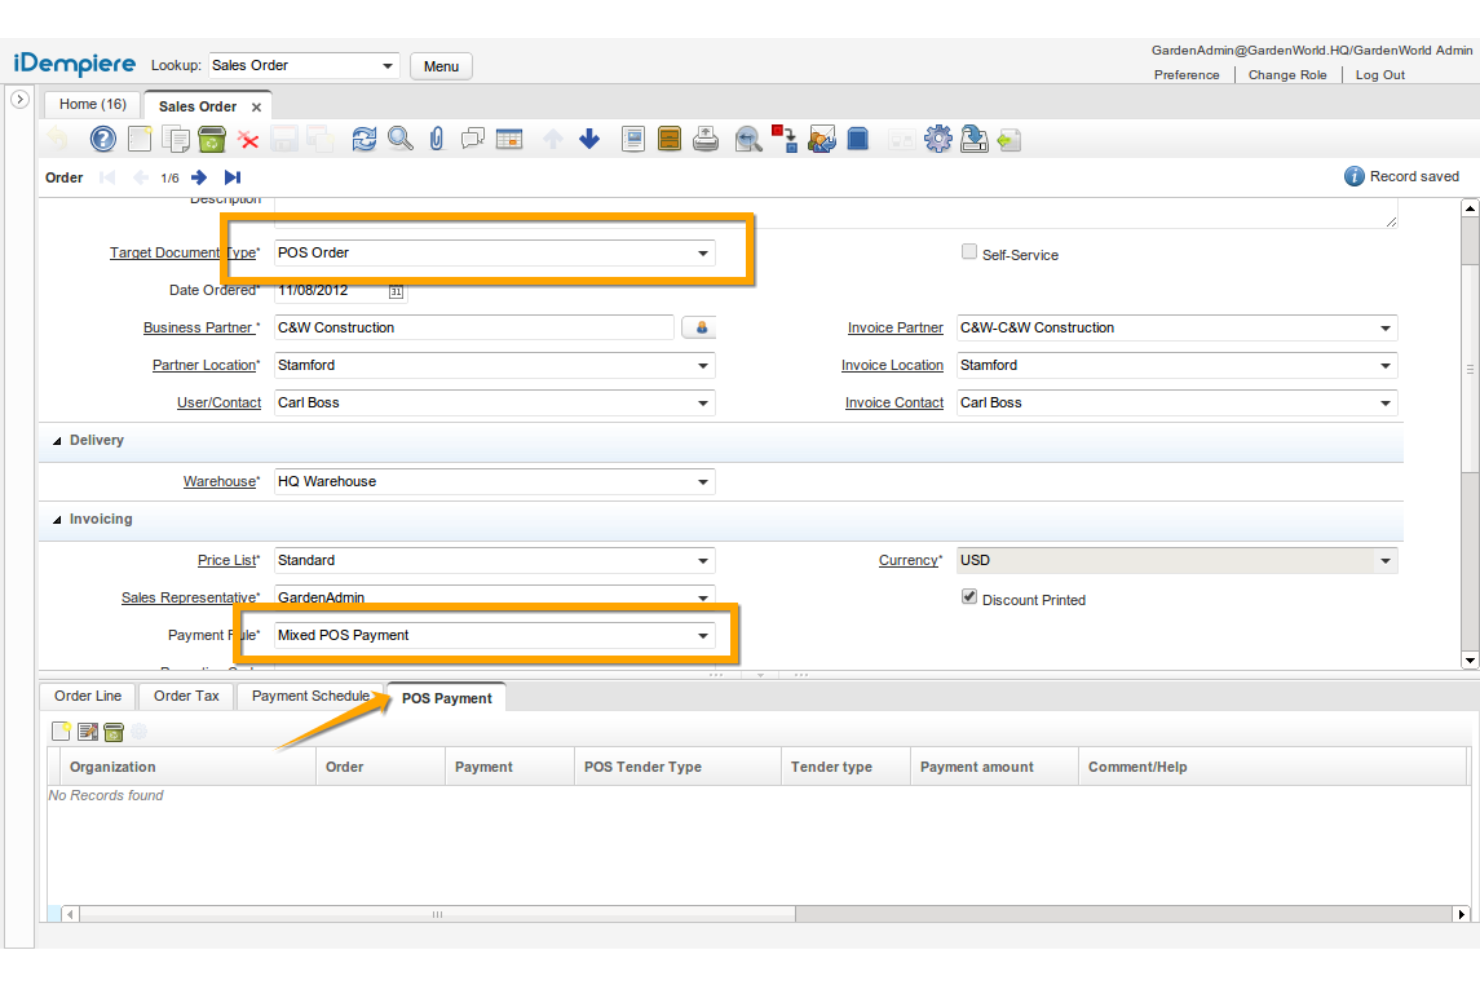Open the Price List dropdown

[x=703, y=561]
